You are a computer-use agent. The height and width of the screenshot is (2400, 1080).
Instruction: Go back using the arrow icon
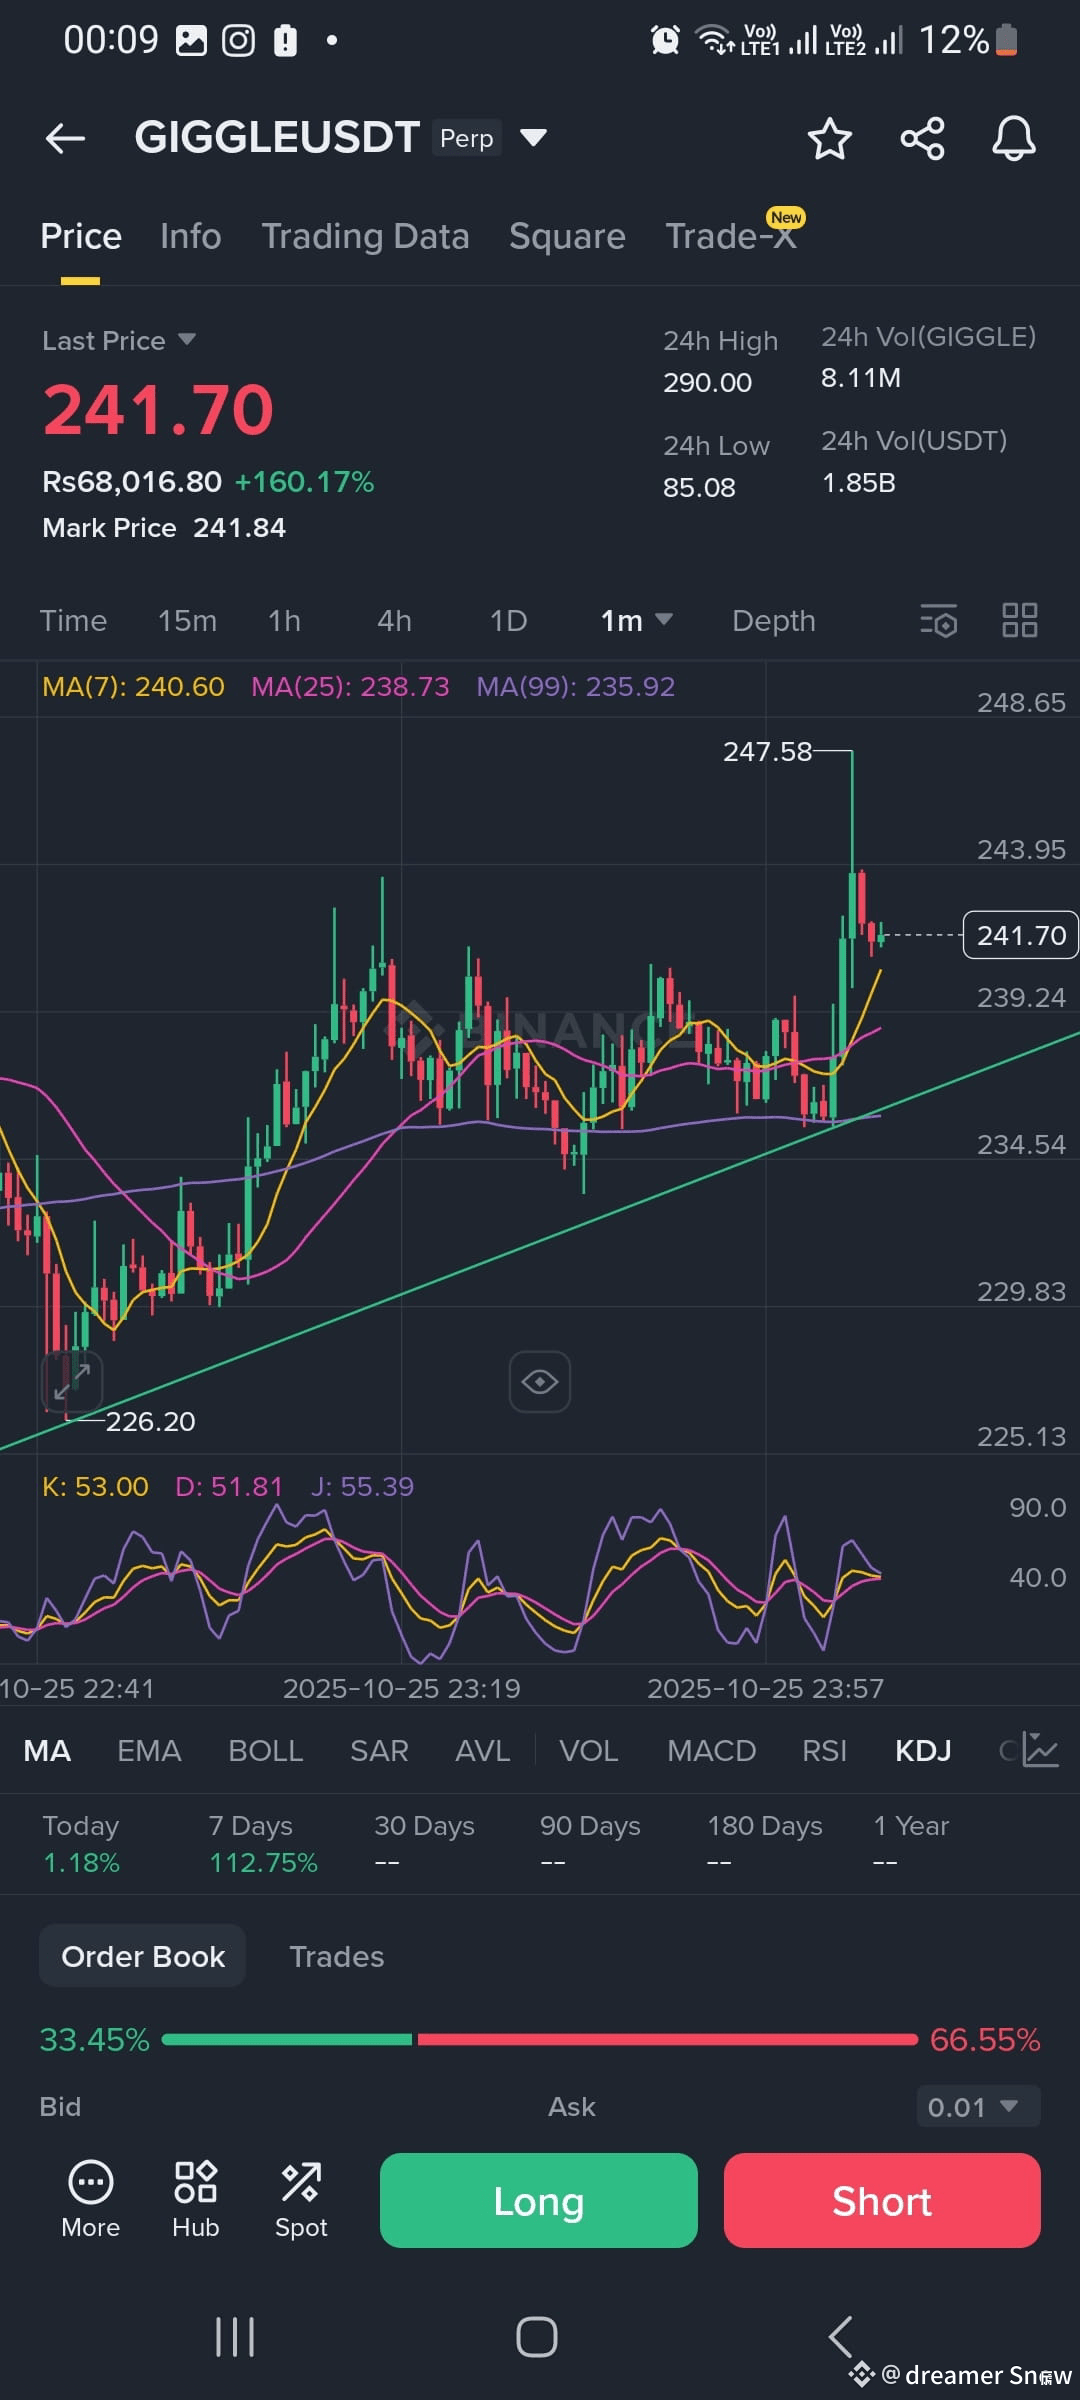66,138
